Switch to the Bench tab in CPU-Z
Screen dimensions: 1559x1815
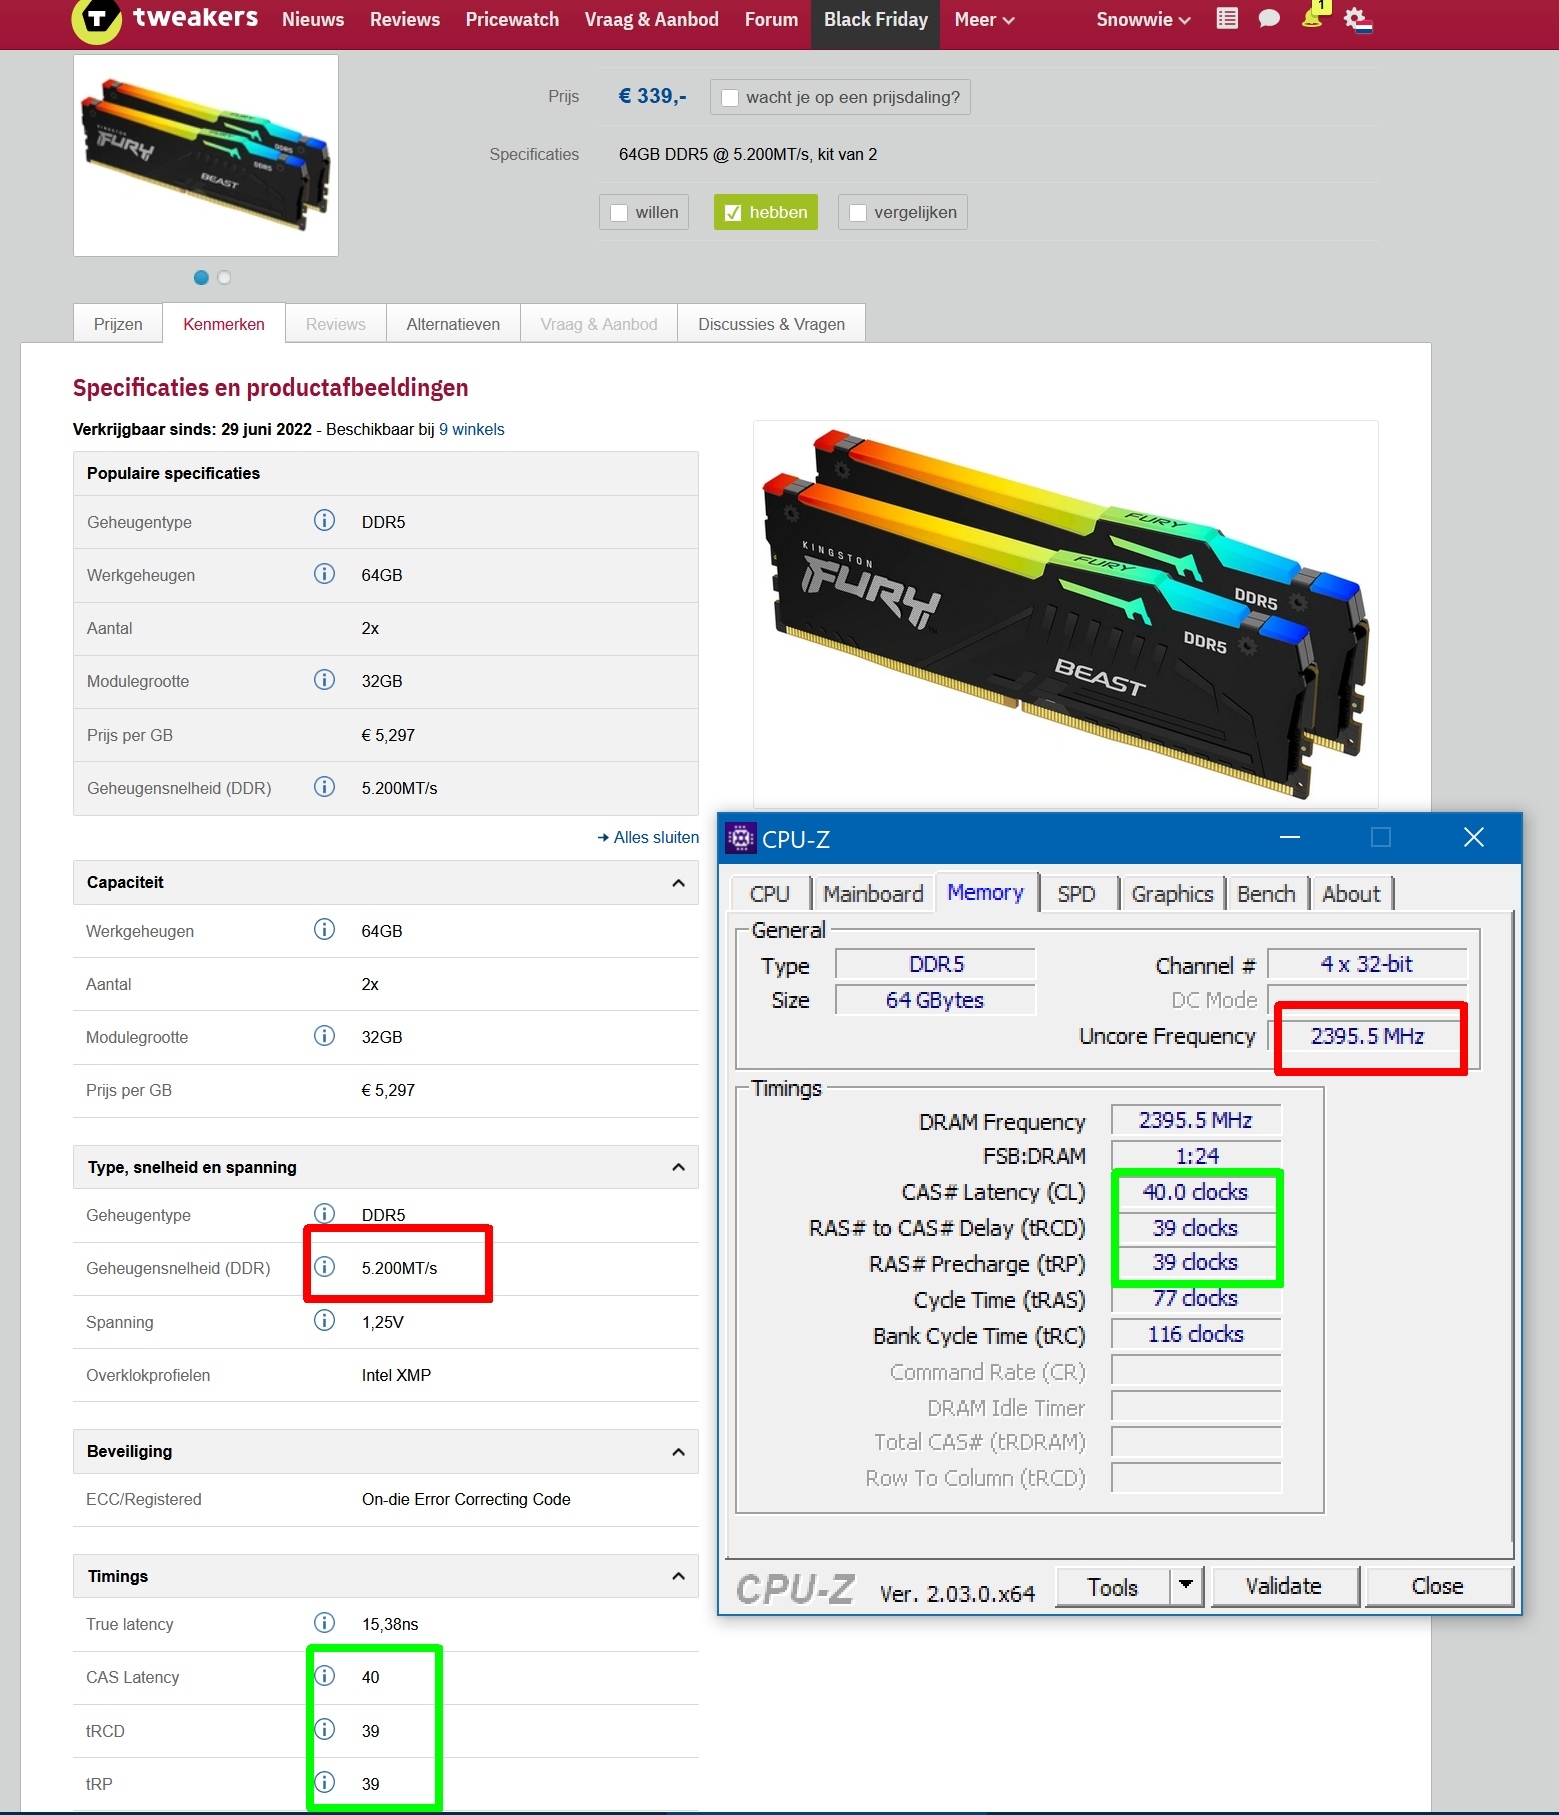[x=1266, y=894]
